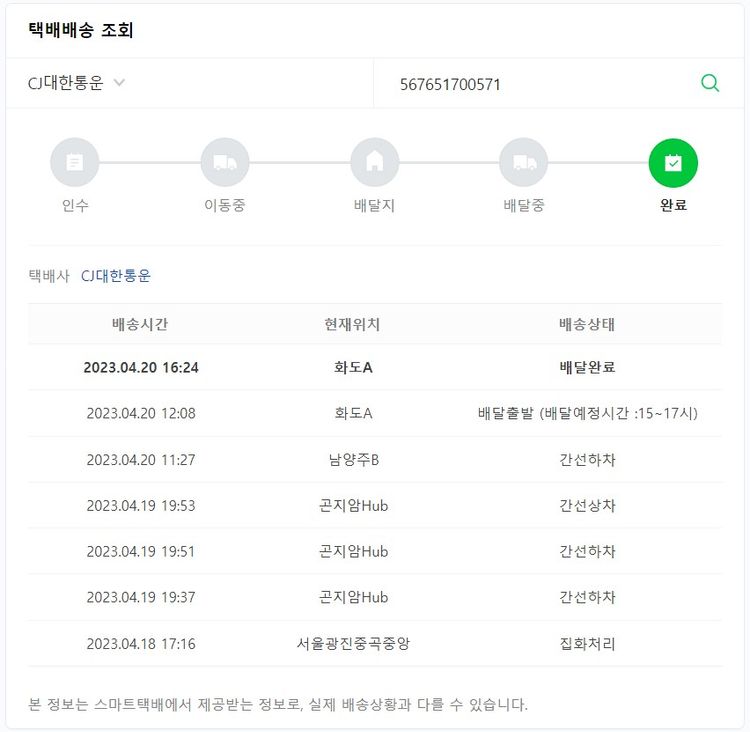Click the 서울광진중곡중앙 location entry
Image resolution: width=750 pixels, height=732 pixels.
click(353, 643)
